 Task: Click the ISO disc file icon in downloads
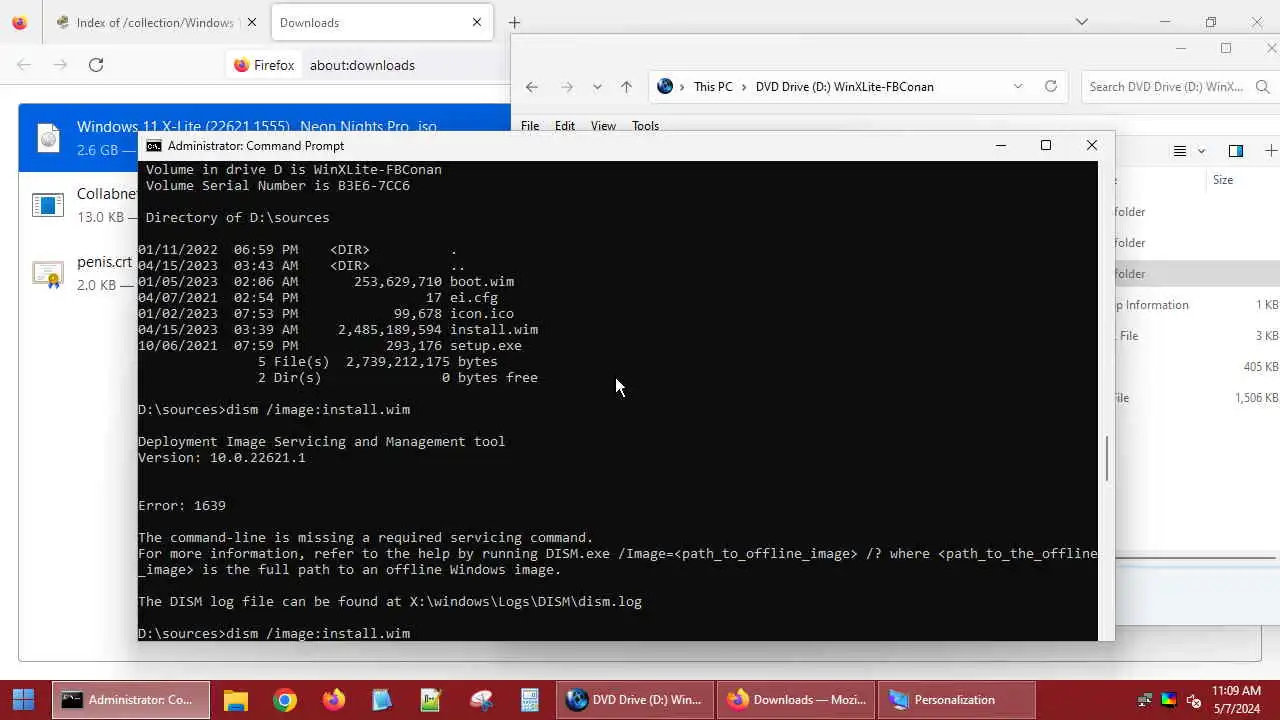(48, 137)
